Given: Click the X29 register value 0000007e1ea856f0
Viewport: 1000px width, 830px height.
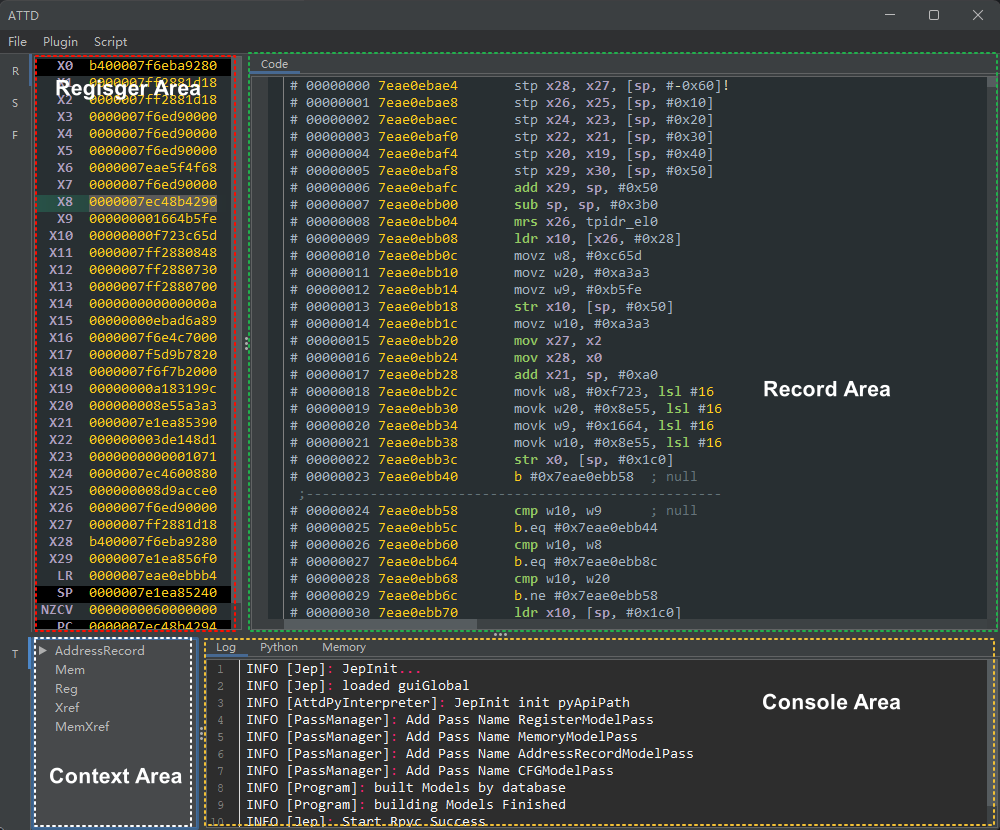Looking at the screenshot, I should [x=153, y=559].
